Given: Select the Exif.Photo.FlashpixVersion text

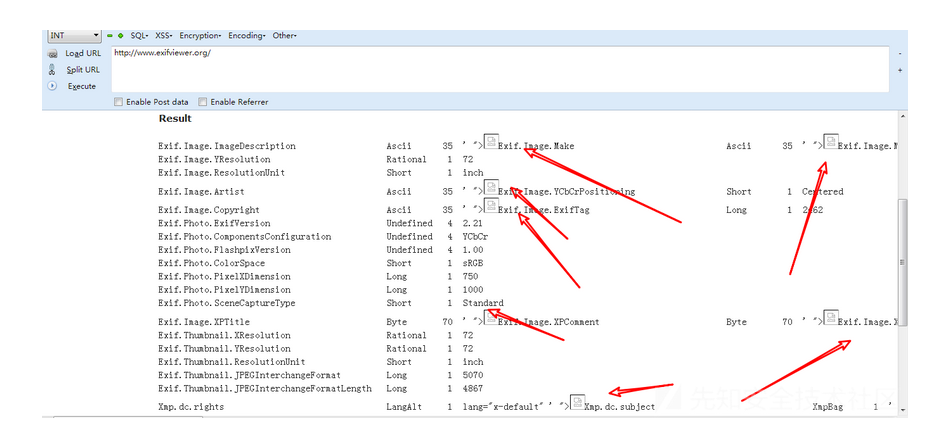Looking at the screenshot, I should pos(224,249).
